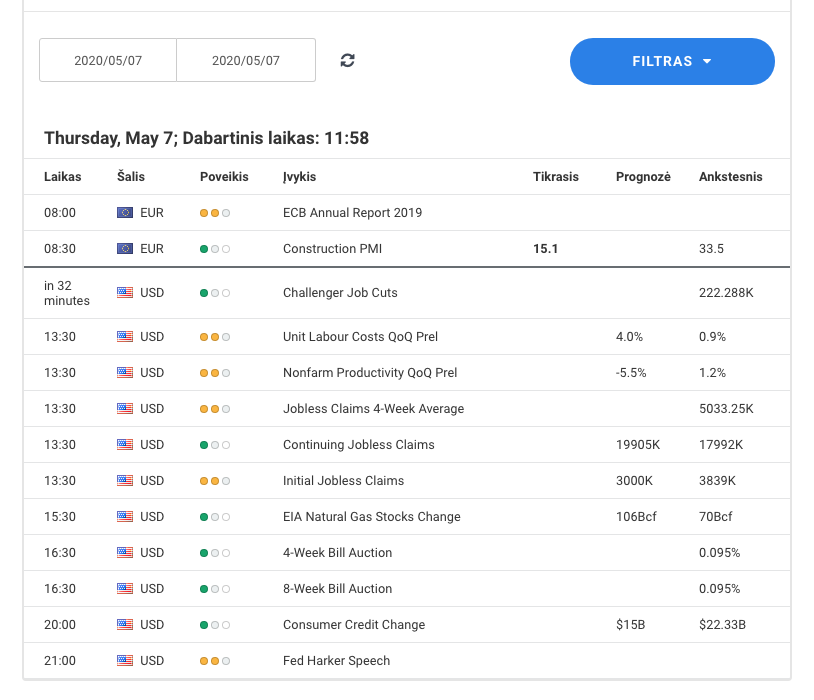Toggle the medium-impact indicator on Nonfarm Productivity QoQ Prel

click(x=214, y=372)
